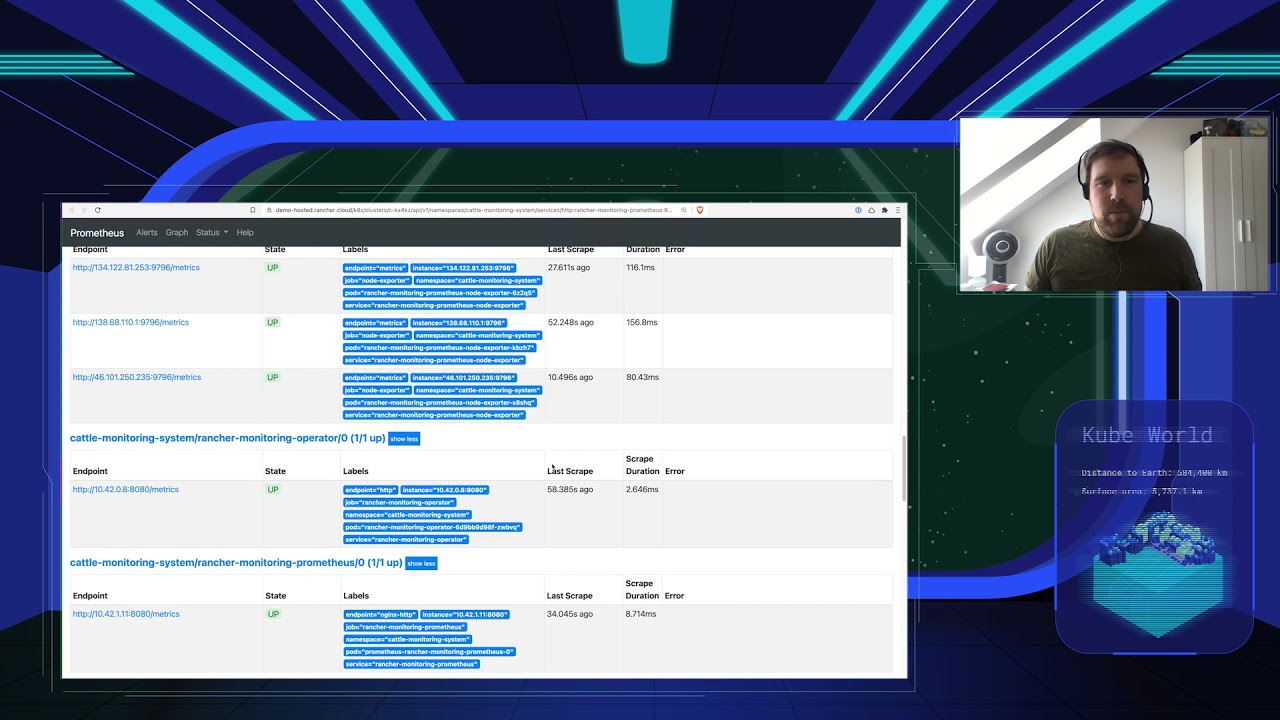Image resolution: width=1280 pixels, height=720 pixels.
Task: Click pod="prometheus-rancher-monitoring-prometheus-0" label
Action: (x=429, y=651)
